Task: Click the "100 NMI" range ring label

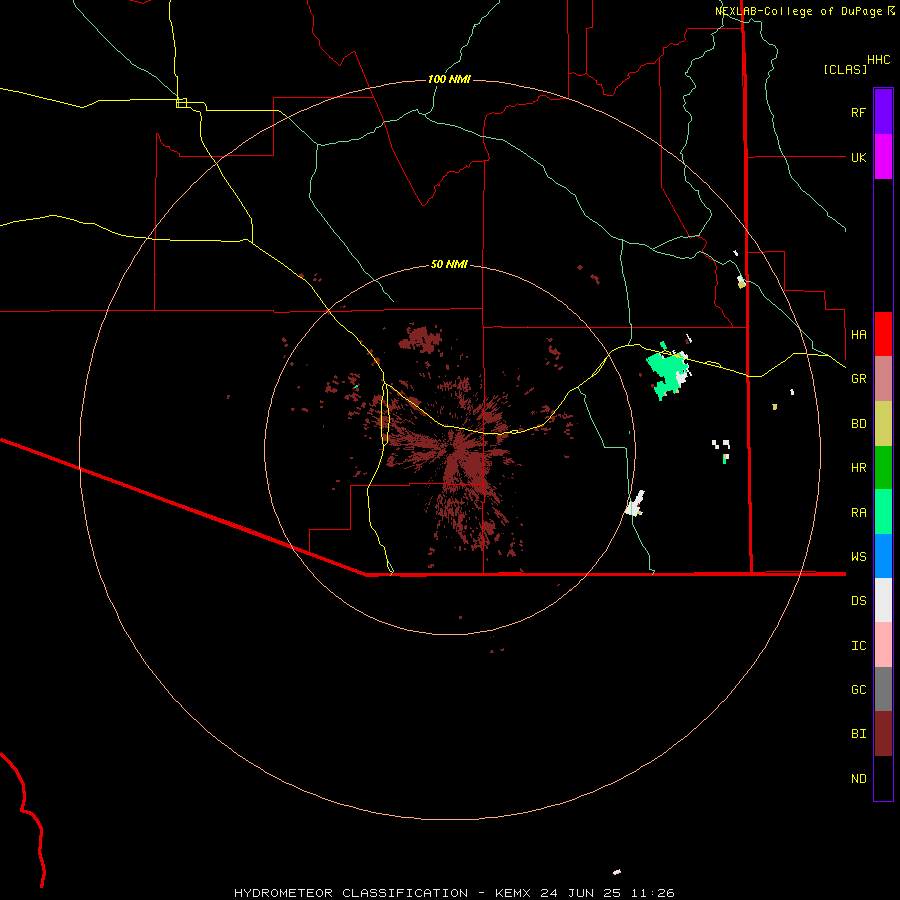Action: pyautogui.click(x=449, y=79)
